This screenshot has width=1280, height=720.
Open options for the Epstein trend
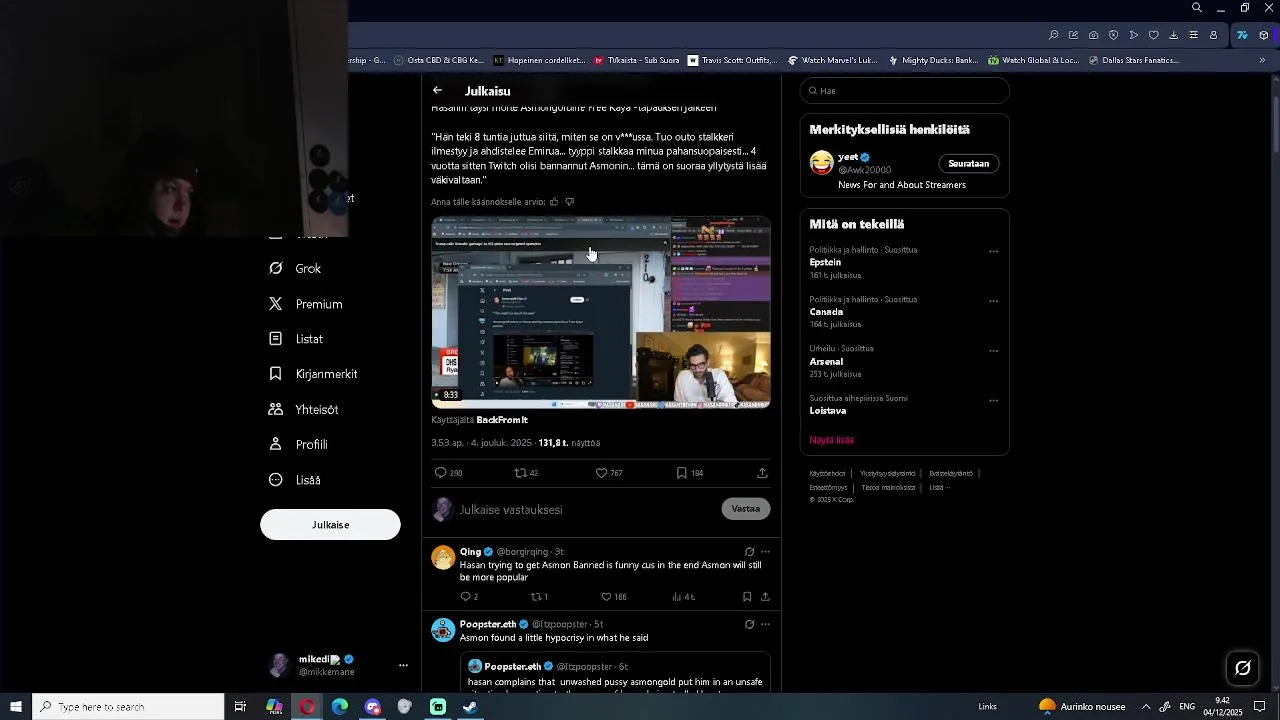(993, 251)
